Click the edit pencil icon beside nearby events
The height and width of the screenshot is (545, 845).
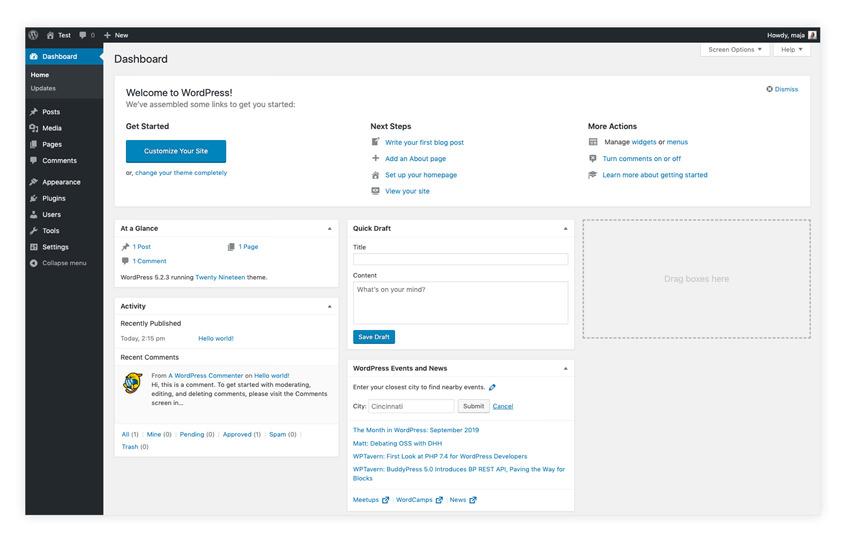tap(492, 387)
